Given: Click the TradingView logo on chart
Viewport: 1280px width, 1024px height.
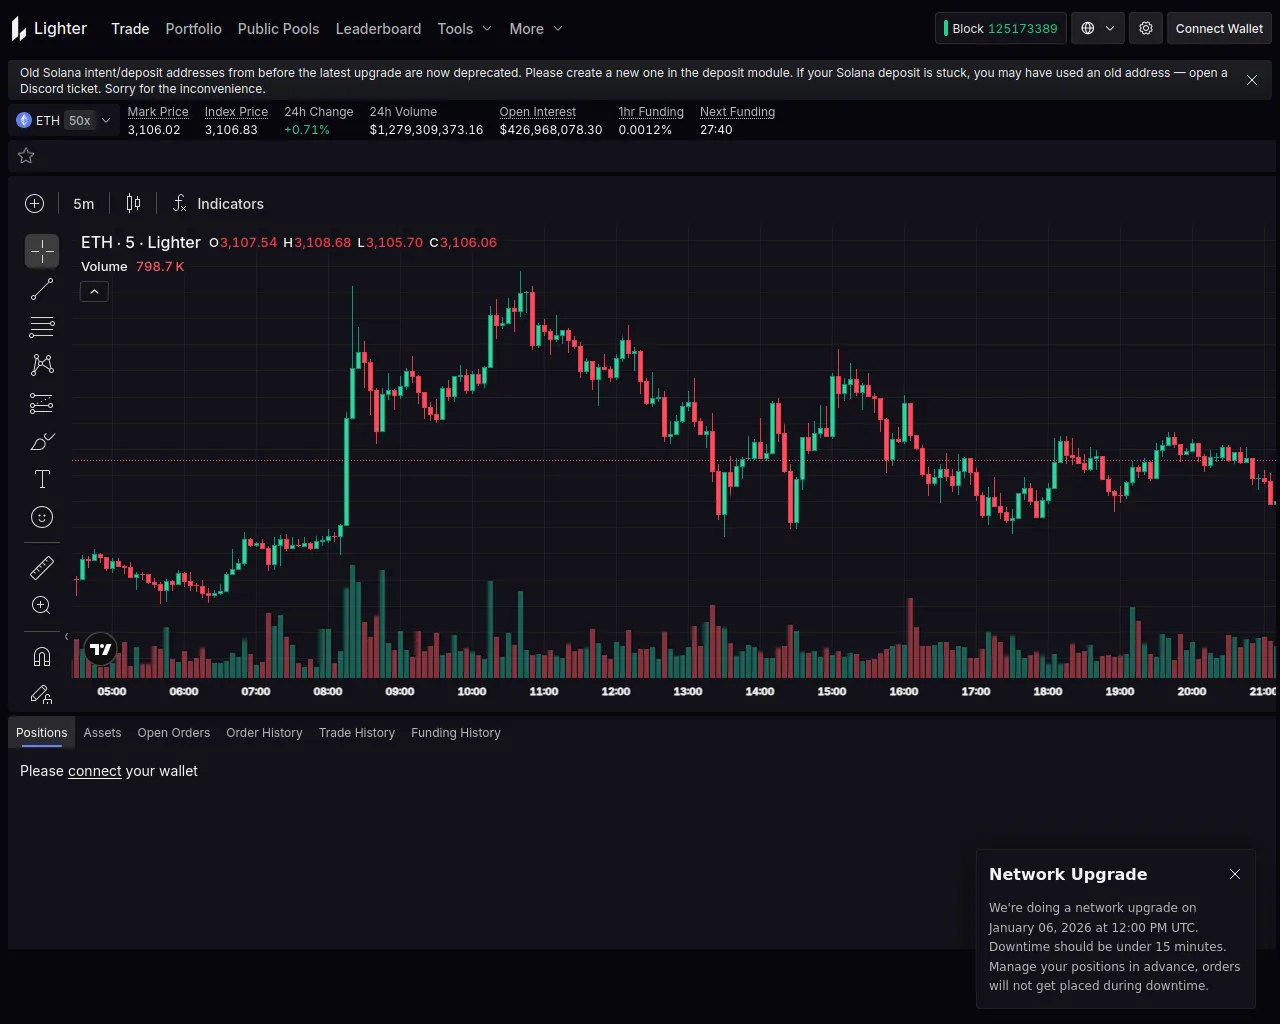Looking at the screenshot, I should pos(101,650).
